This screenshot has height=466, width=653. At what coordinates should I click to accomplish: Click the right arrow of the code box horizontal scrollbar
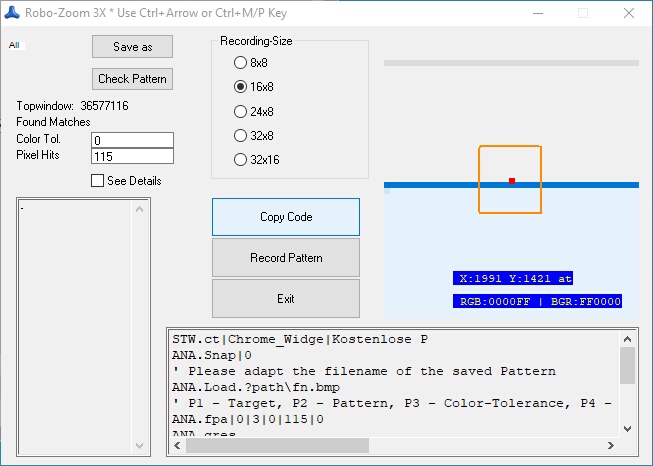[x=610, y=445]
